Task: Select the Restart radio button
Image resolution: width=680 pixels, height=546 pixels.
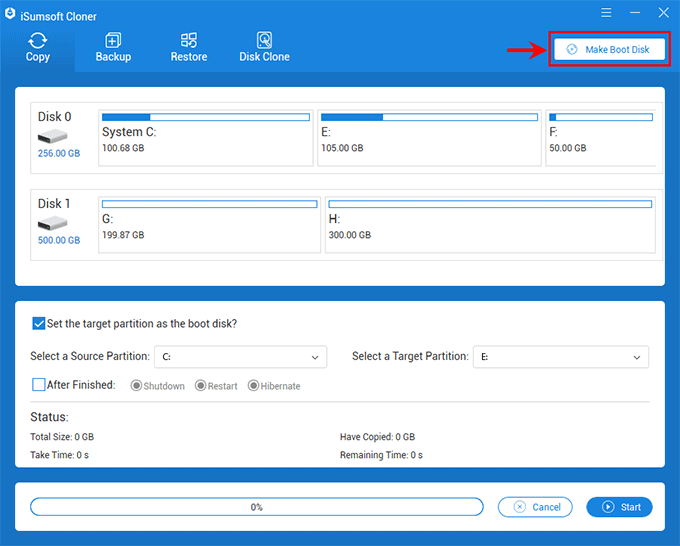Action: point(200,386)
